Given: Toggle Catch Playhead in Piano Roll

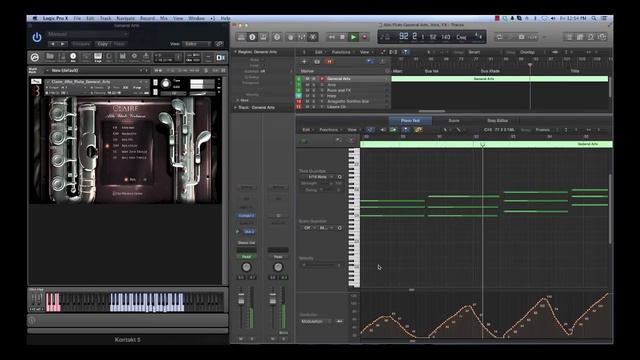Looking at the screenshot, I should pyautogui.click(x=405, y=130).
